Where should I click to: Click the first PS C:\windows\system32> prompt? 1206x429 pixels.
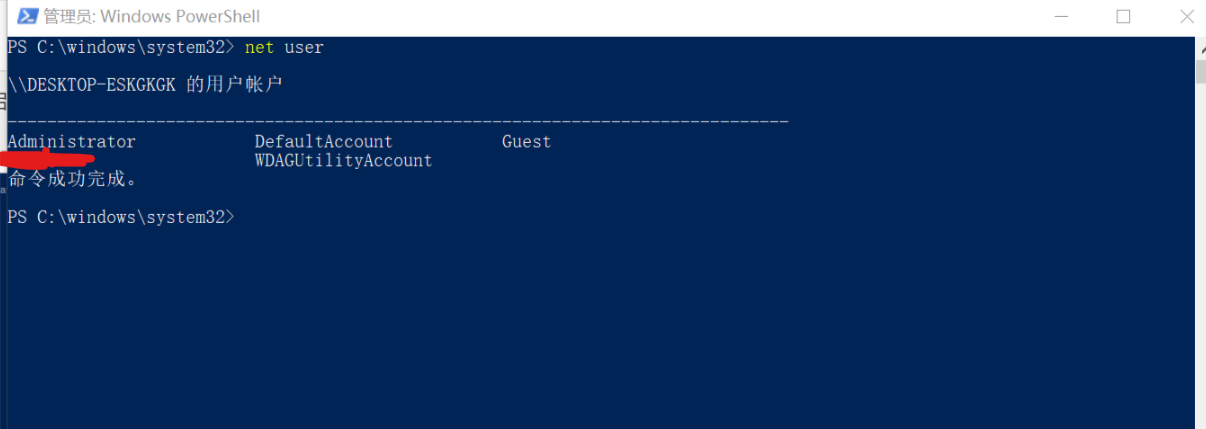pos(120,47)
